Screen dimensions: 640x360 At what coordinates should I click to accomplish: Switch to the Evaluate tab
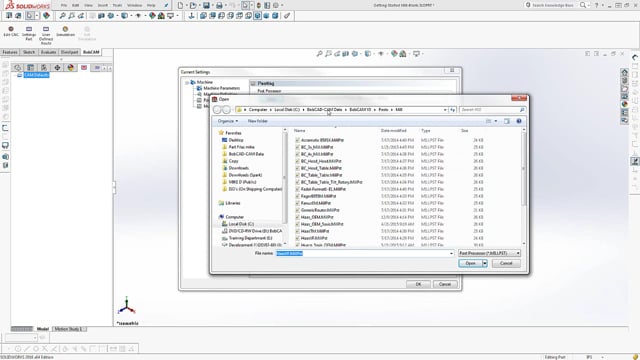point(48,52)
